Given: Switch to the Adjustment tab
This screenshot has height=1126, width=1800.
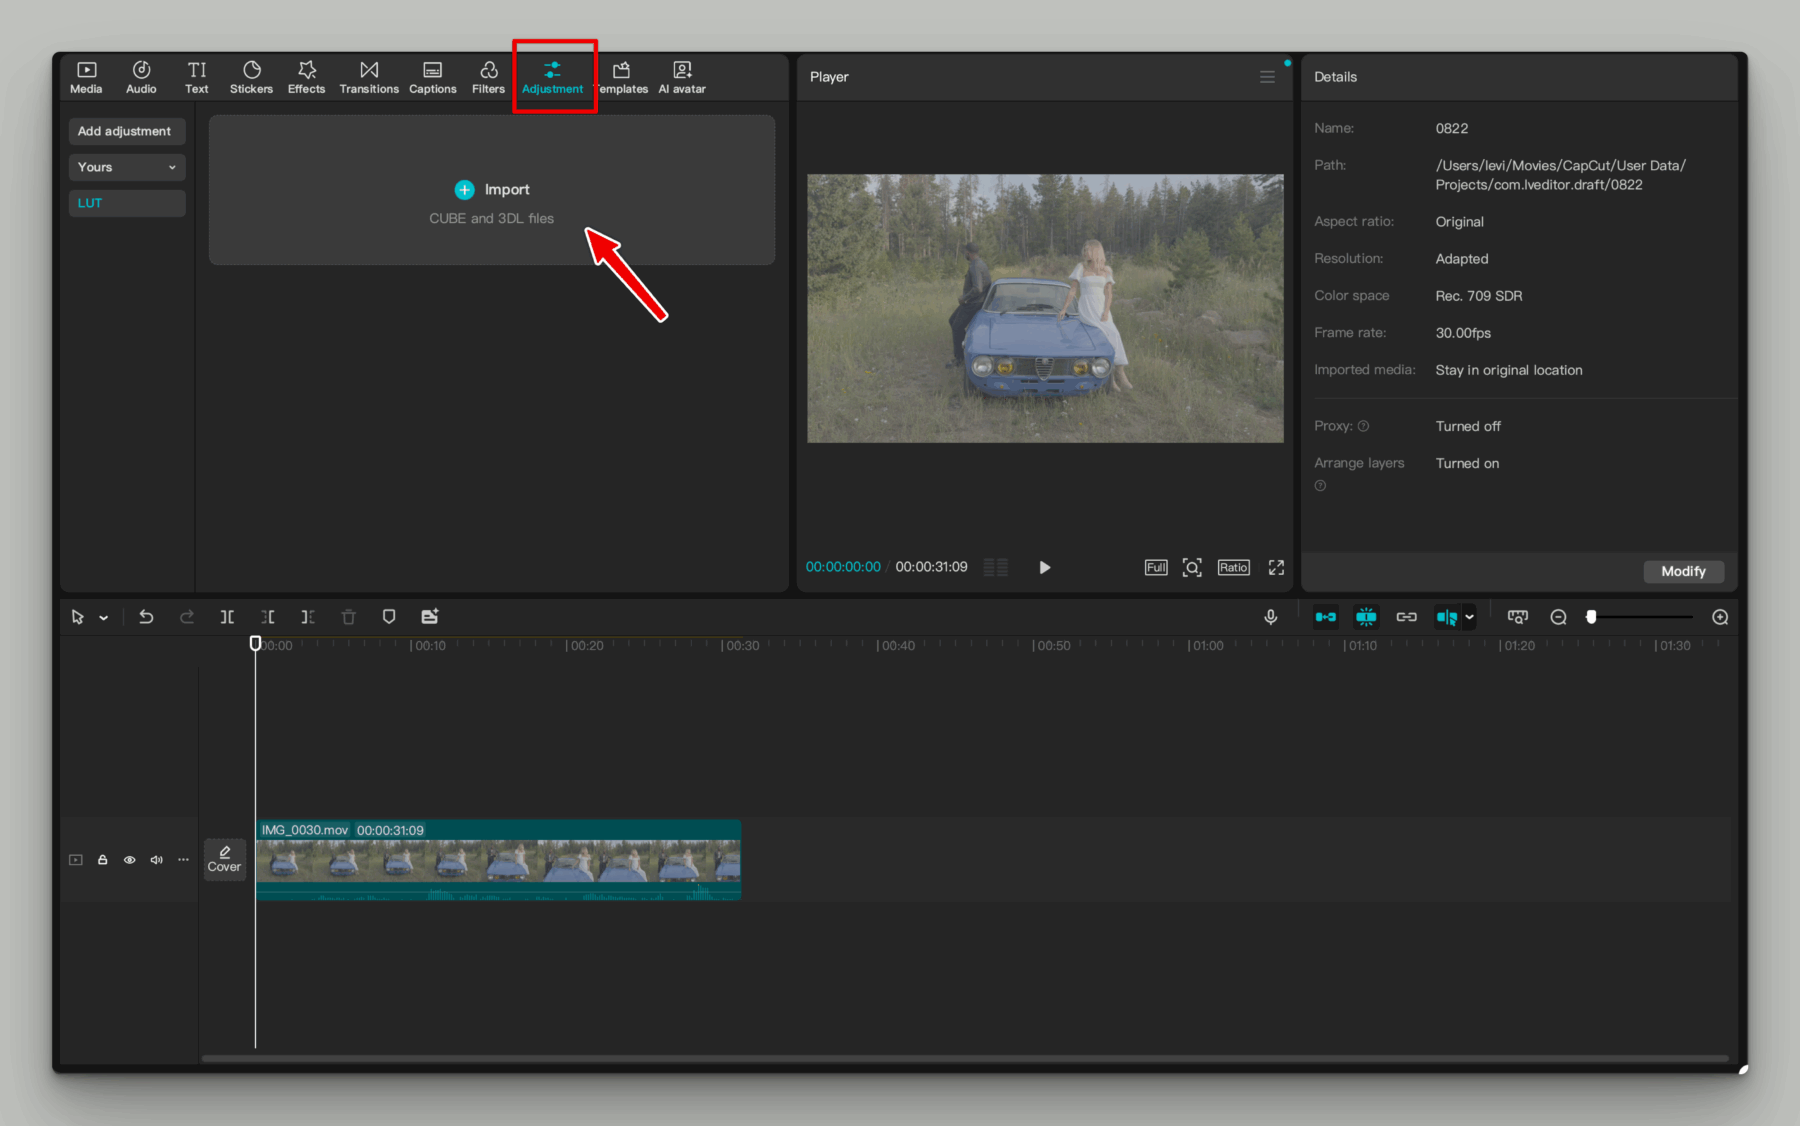Looking at the screenshot, I should (x=554, y=76).
